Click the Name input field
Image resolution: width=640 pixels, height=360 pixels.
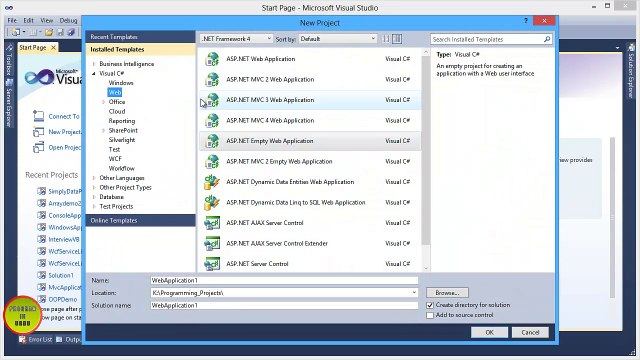click(284, 280)
